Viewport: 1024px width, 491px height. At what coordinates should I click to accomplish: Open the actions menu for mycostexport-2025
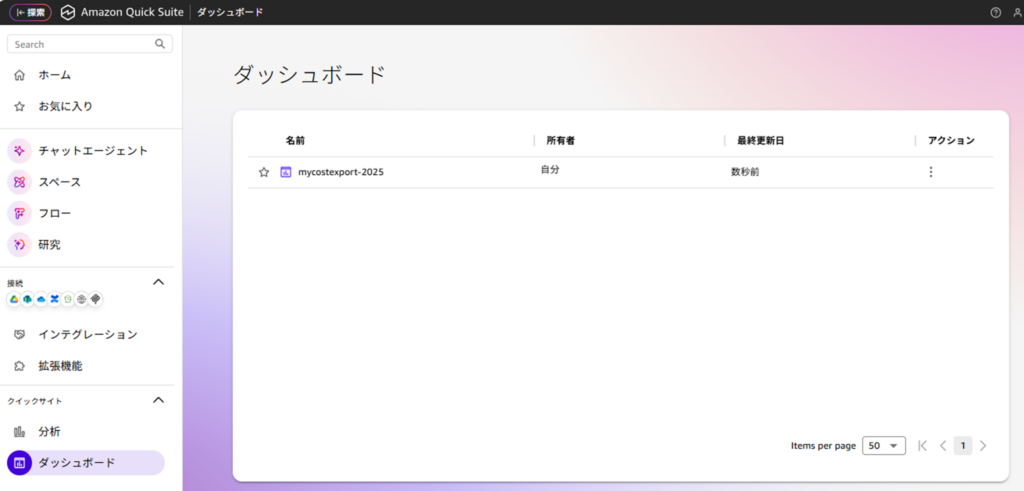(x=931, y=172)
